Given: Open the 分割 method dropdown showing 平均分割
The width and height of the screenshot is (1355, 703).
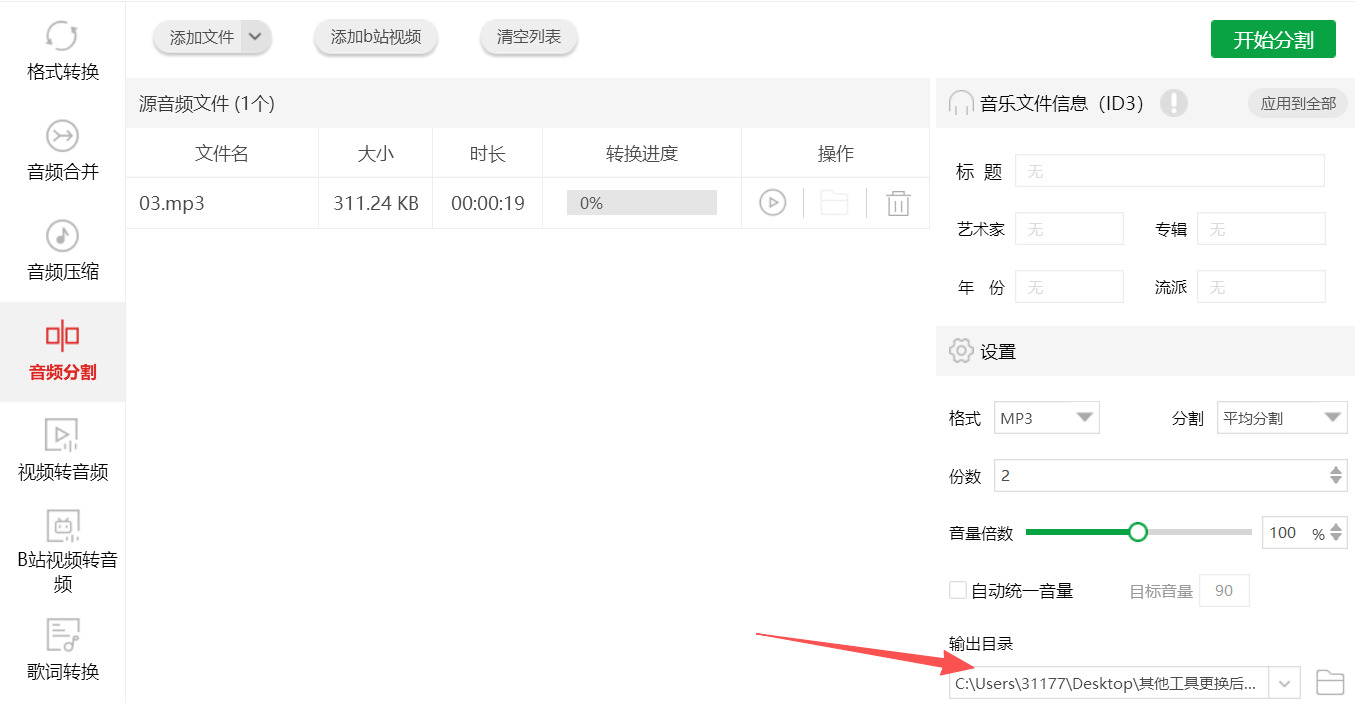Looking at the screenshot, I should [1281, 417].
